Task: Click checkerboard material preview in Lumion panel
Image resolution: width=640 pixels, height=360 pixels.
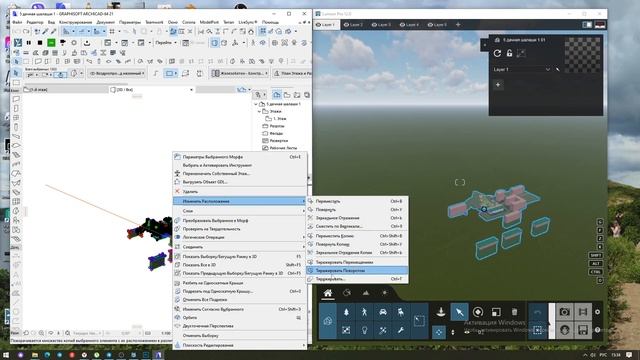Action: coord(582,55)
